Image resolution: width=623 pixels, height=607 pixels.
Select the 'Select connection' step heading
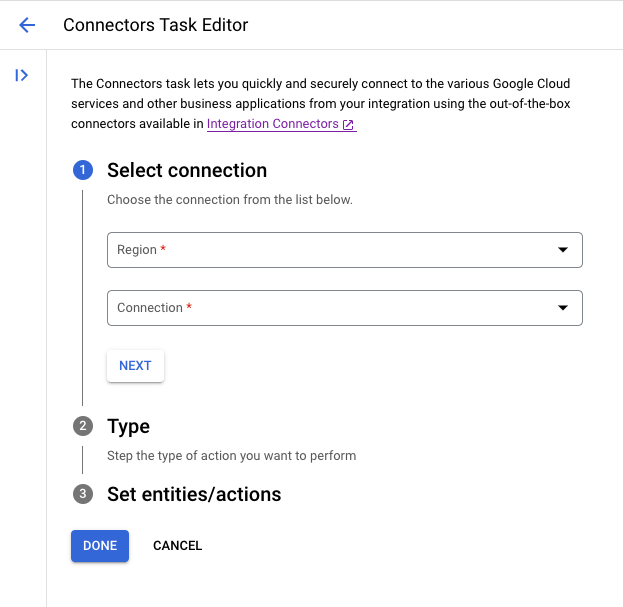[187, 170]
